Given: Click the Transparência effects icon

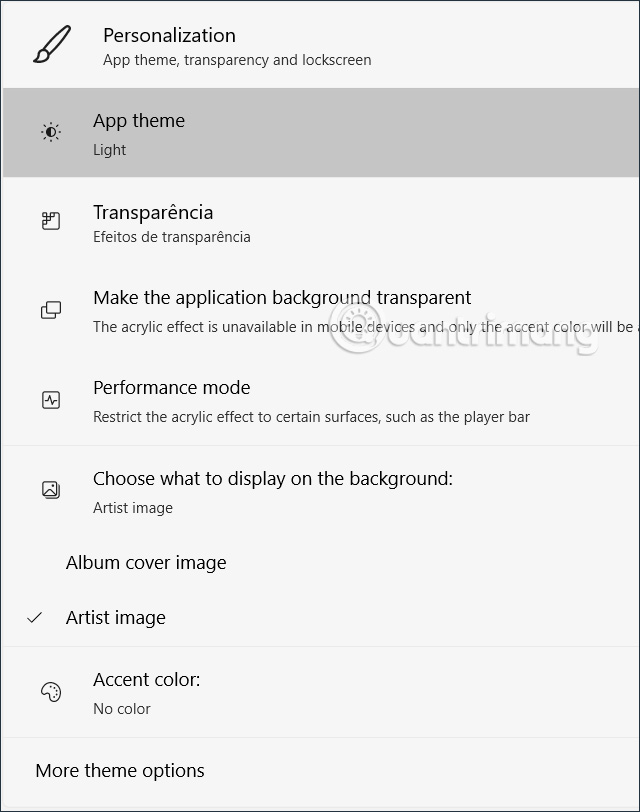Looking at the screenshot, I should [51, 222].
